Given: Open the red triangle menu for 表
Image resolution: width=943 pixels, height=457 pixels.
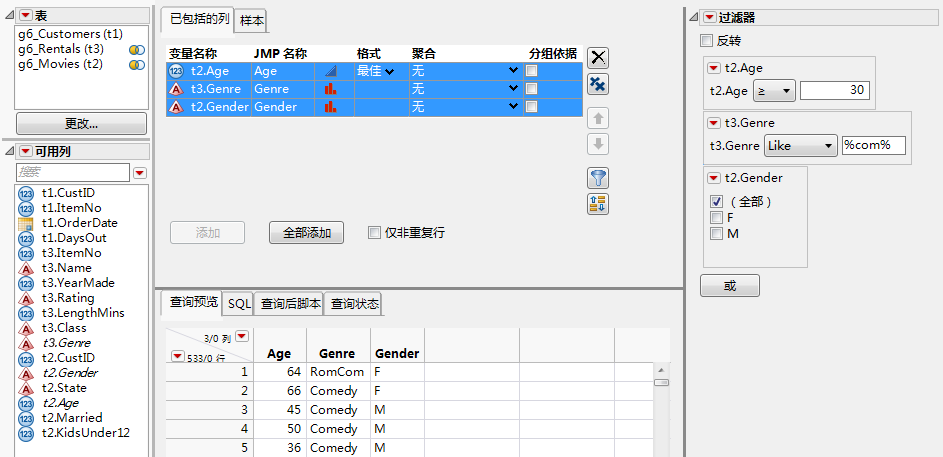Looking at the screenshot, I should point(26,15).
